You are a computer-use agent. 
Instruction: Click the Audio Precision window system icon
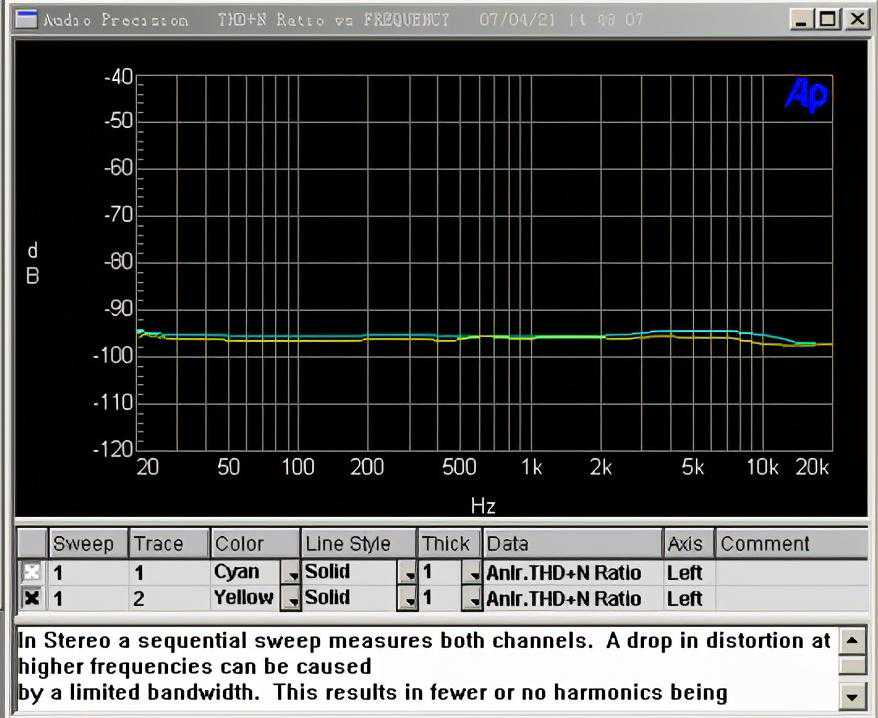(28, 20)
